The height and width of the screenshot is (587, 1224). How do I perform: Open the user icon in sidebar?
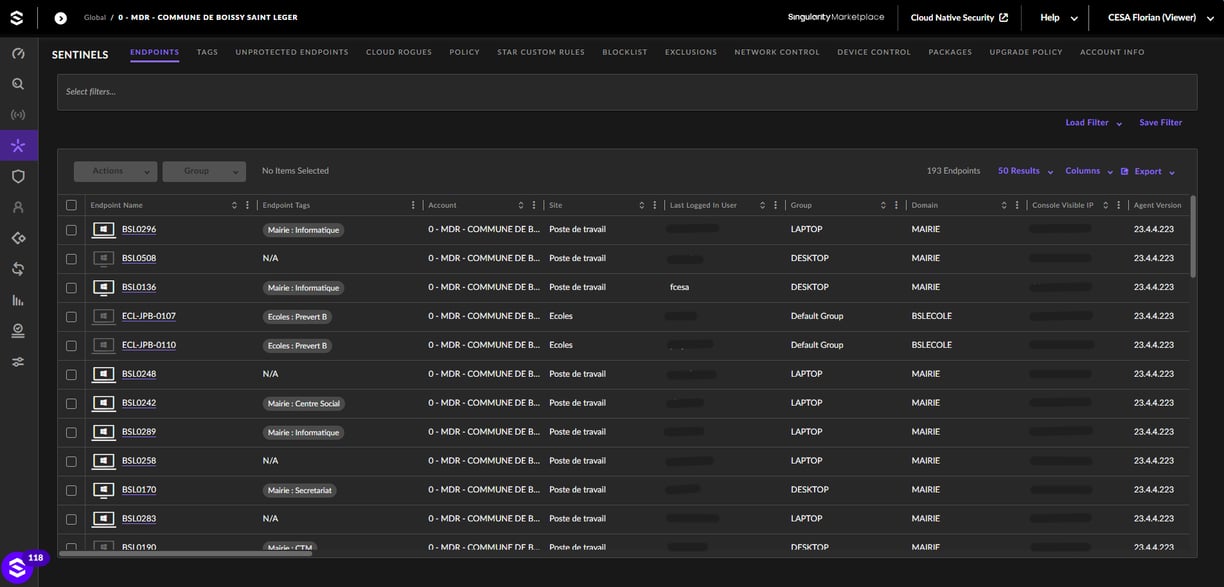tap(18, 207)
